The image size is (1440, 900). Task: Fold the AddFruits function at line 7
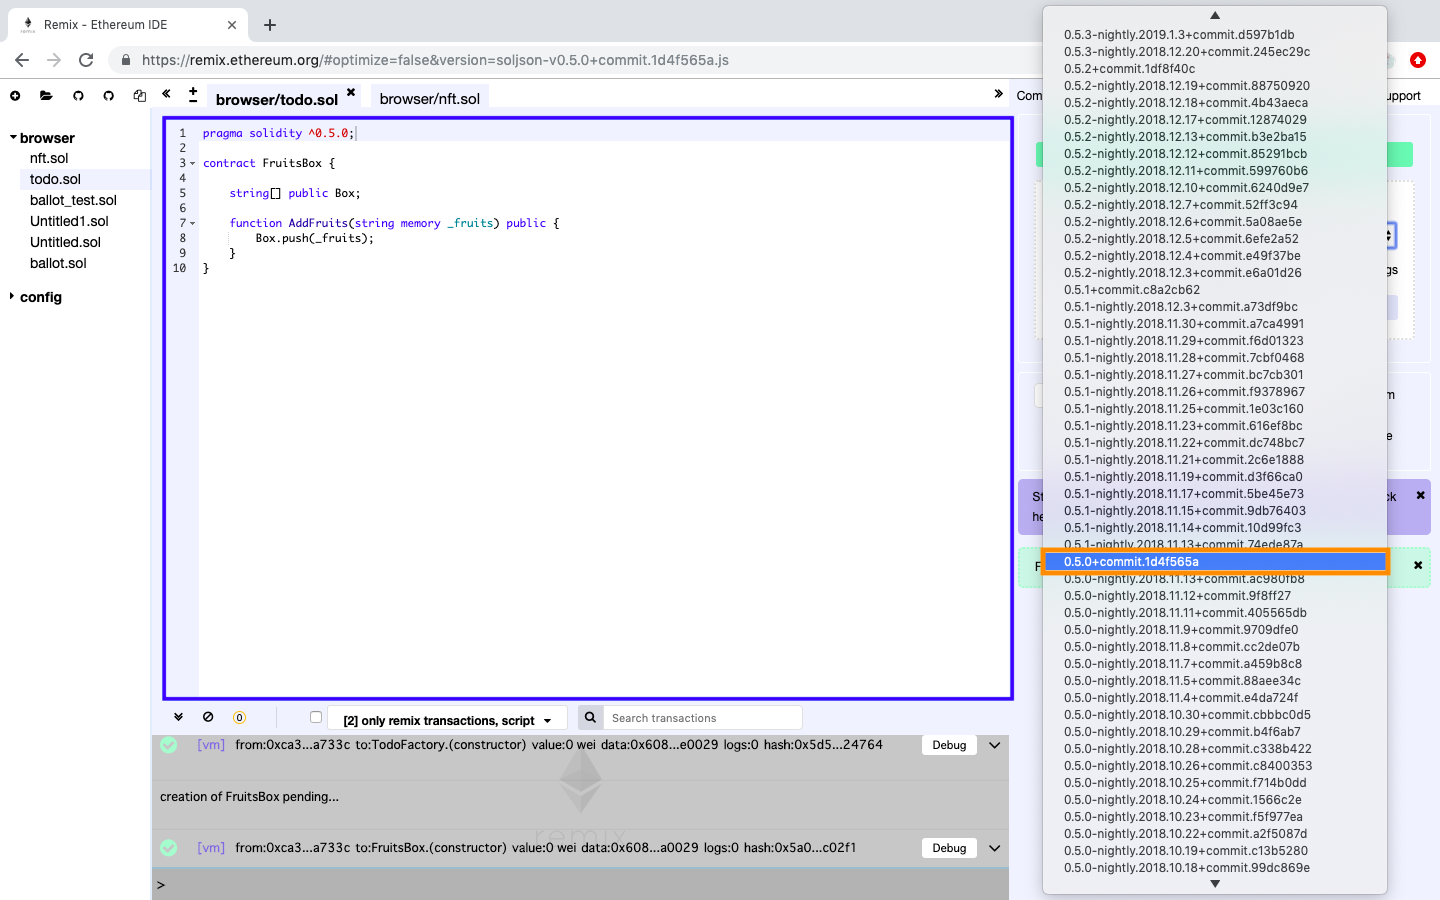(192, 223)
